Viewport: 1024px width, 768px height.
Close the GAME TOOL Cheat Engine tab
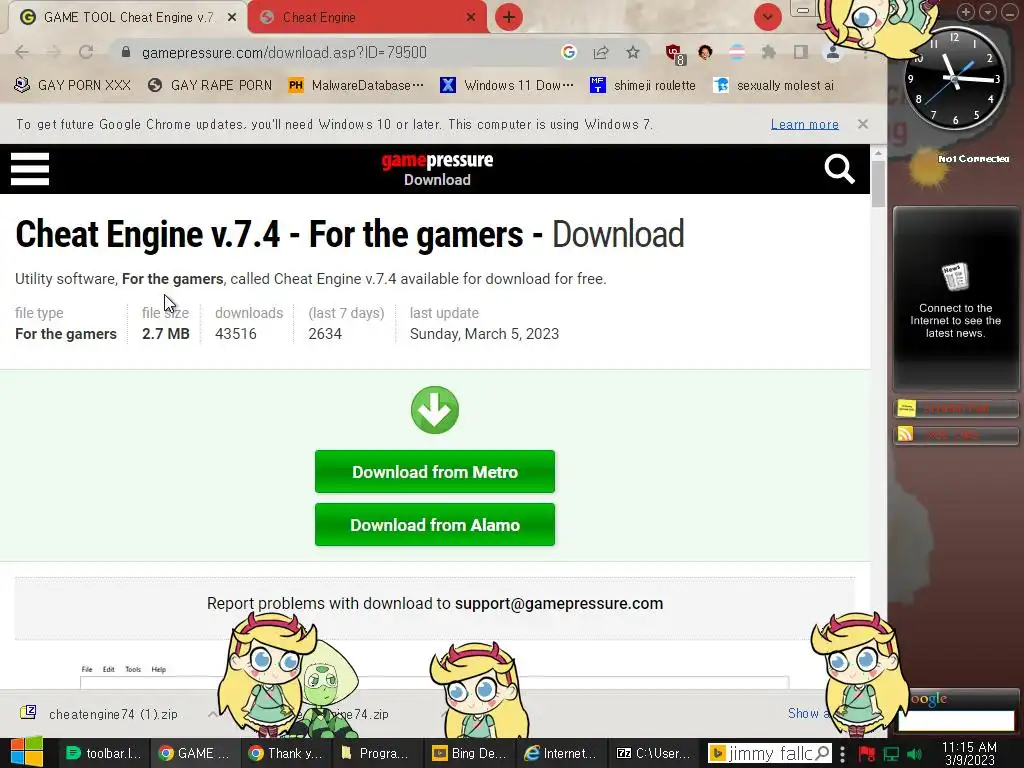click(232, 18)
